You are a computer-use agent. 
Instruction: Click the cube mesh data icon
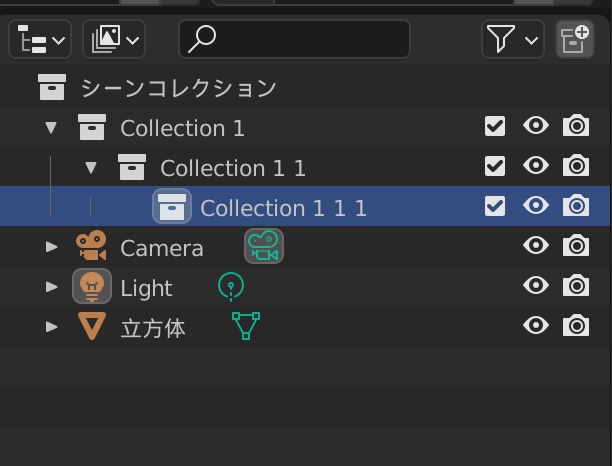245,326
